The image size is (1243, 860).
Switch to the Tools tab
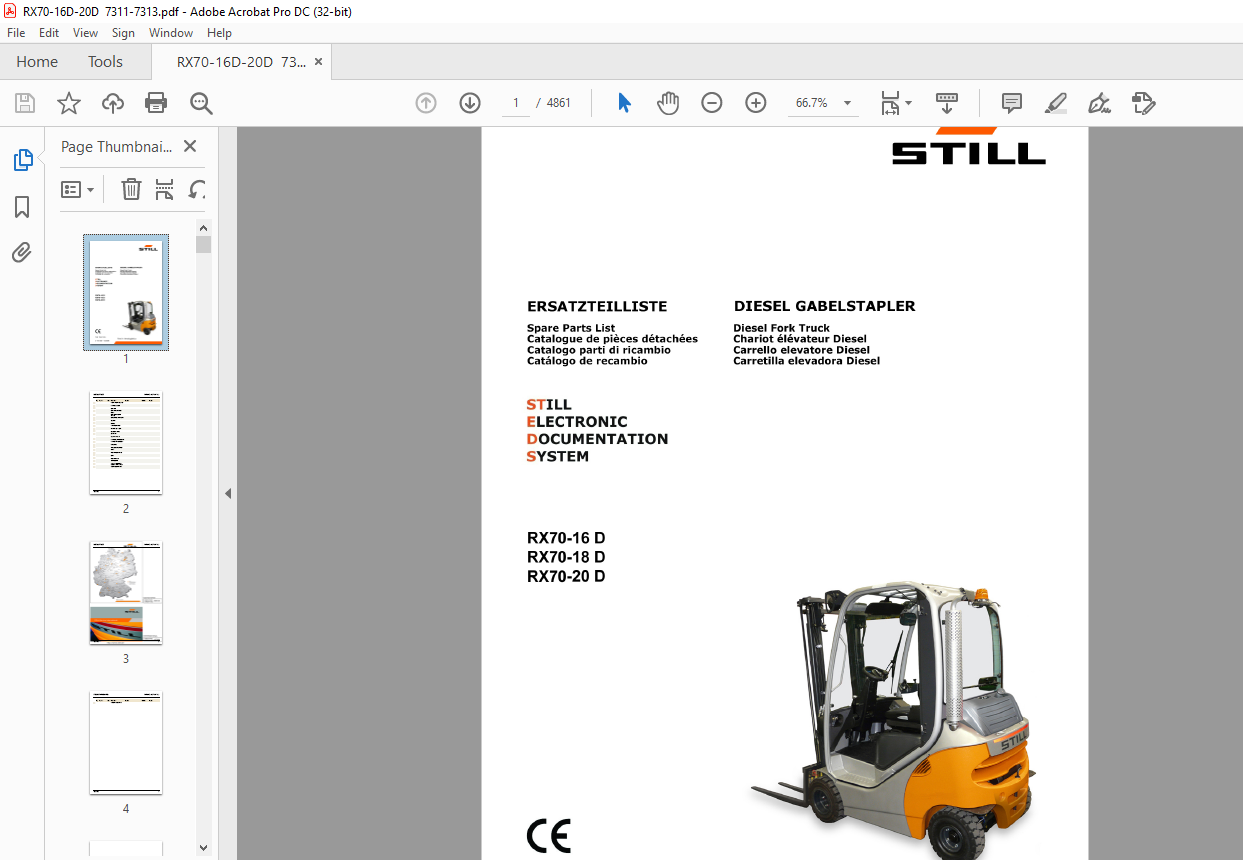[105, 62]
